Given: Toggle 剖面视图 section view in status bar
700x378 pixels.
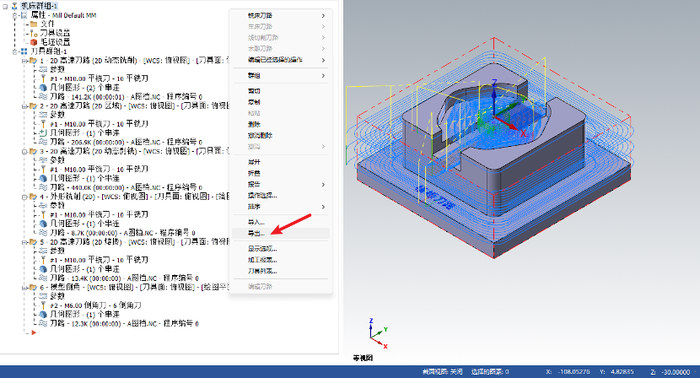Looking at the screenshot, I should (x=442, y=372).
